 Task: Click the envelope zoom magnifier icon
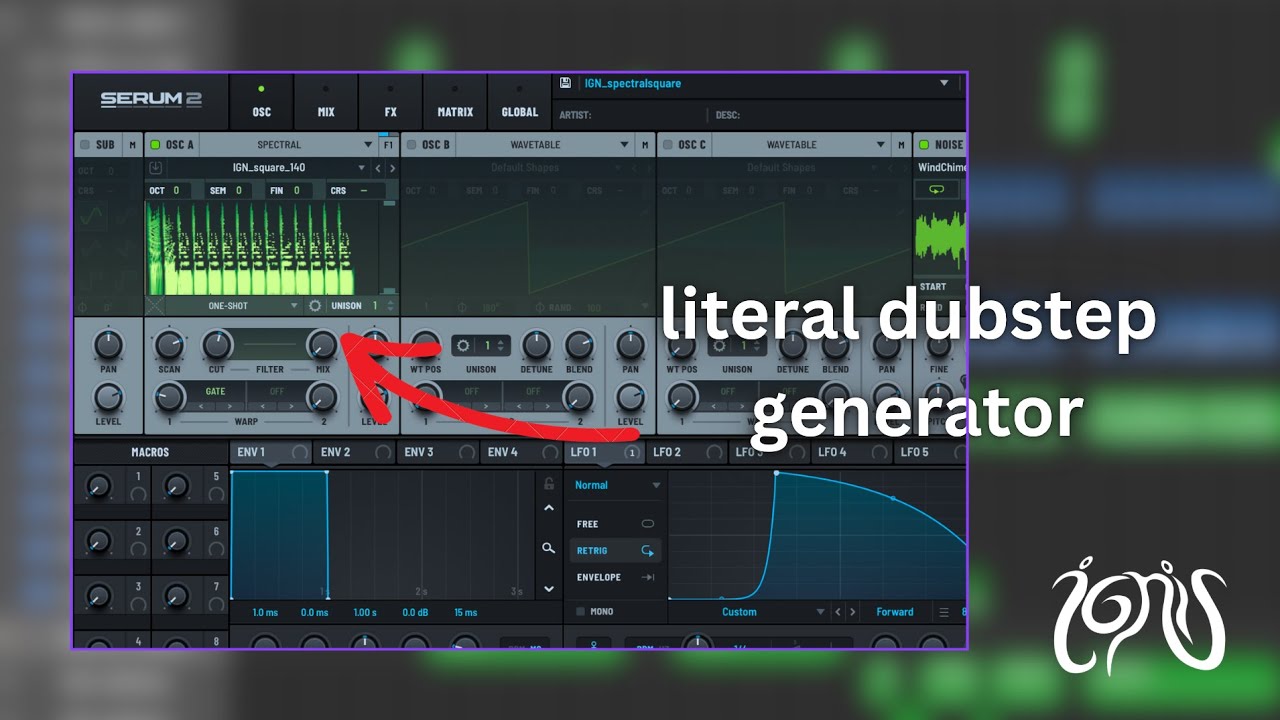pyautogui.click(x=548, y=548)
